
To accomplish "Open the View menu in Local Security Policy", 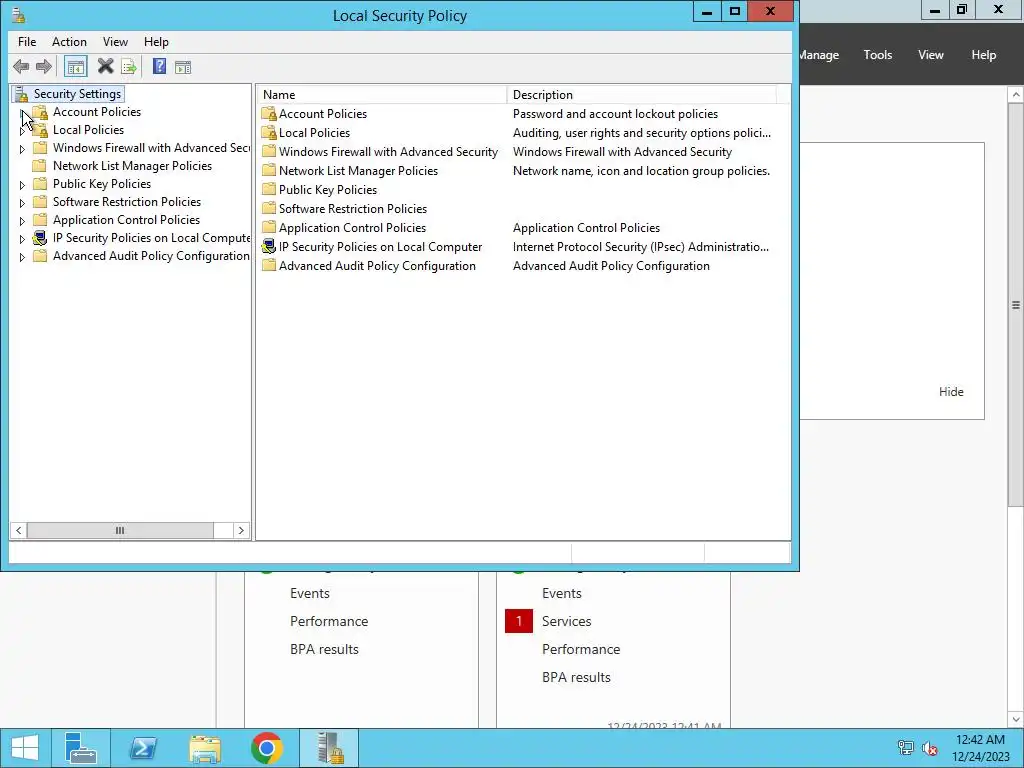I will click(x=115, y=42).
